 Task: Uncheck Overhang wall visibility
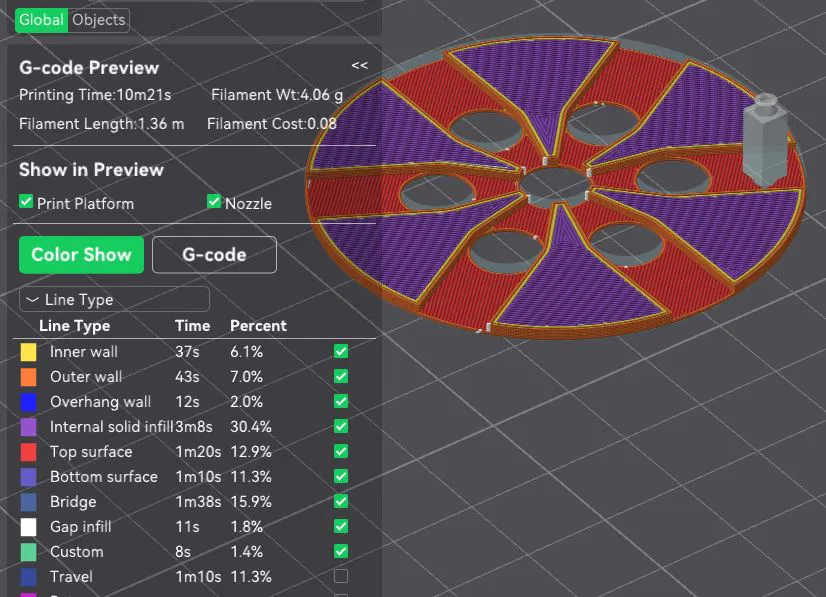[341, 401]
